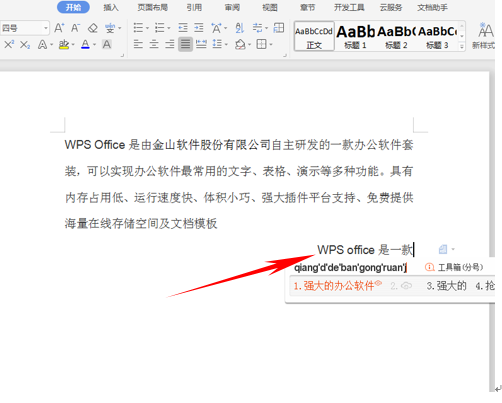
Task: Insert a bulleted list
Action: pos(138,28)
